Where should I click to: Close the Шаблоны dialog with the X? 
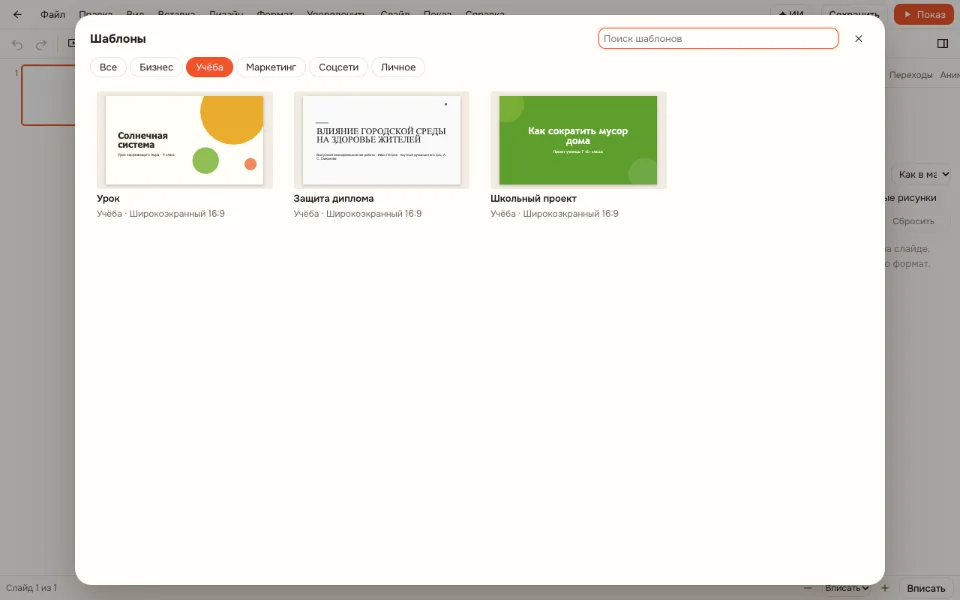[x=858, y=39]
